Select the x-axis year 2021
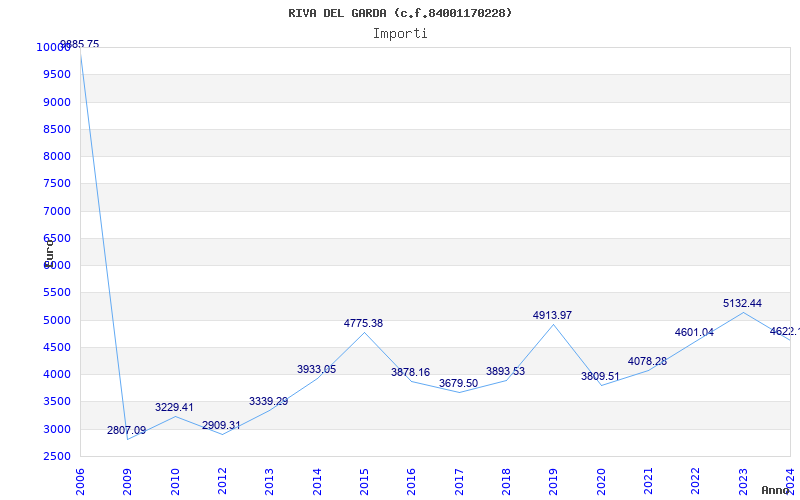 coord(648,482)
